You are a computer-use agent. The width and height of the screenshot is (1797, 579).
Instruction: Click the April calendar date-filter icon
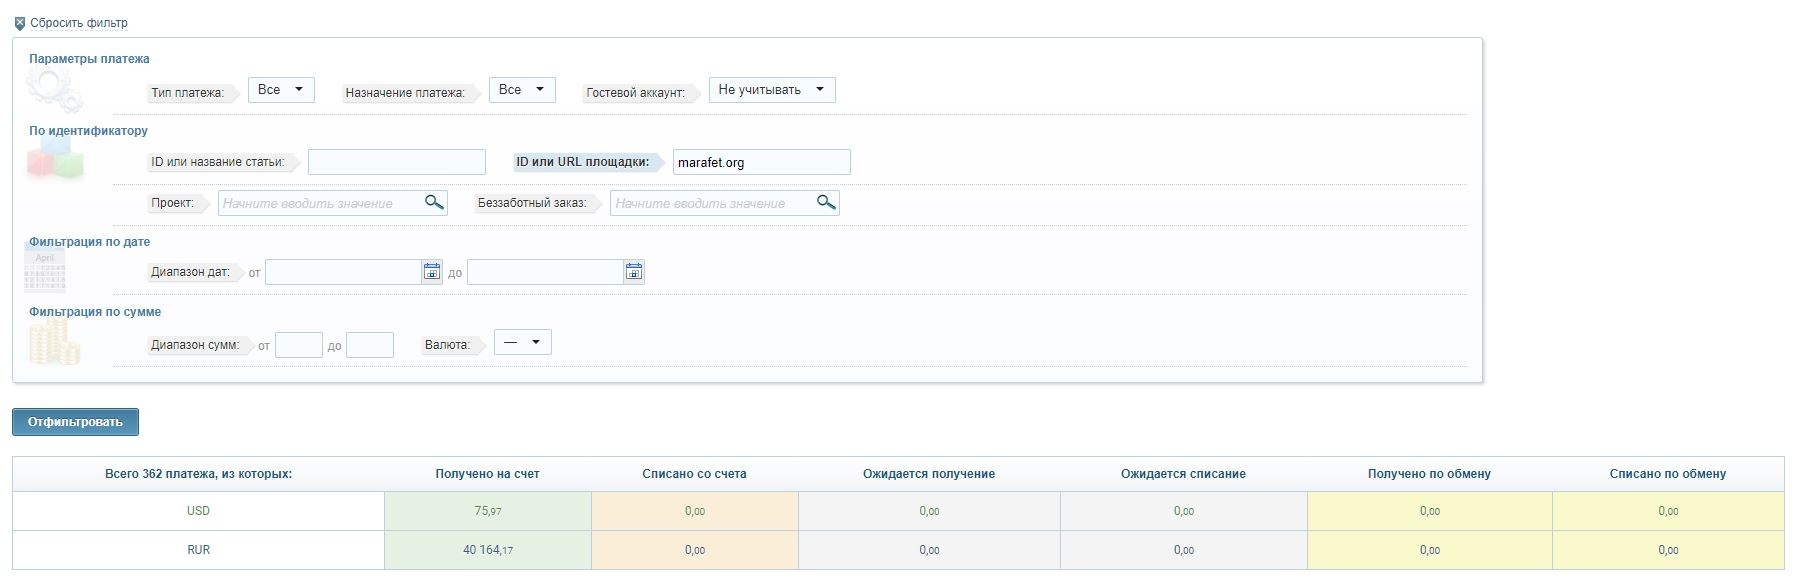pos(45,270)
